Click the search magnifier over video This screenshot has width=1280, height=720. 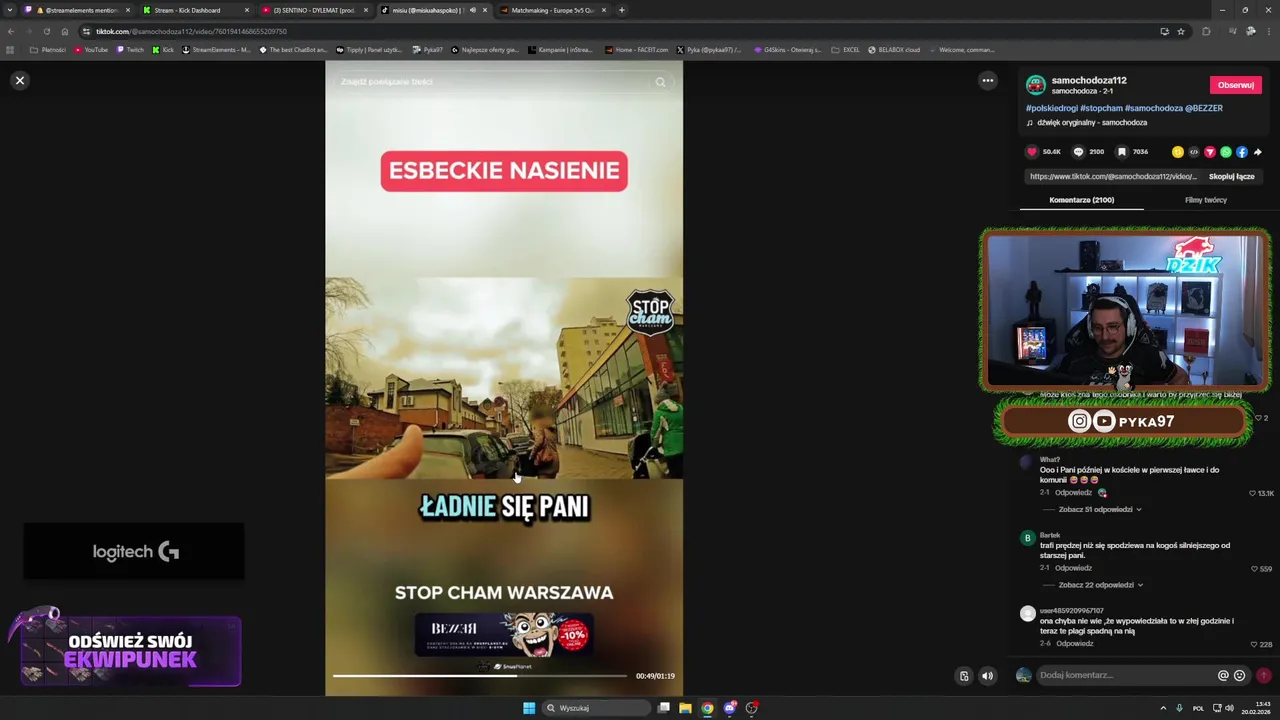click(660, 82)
